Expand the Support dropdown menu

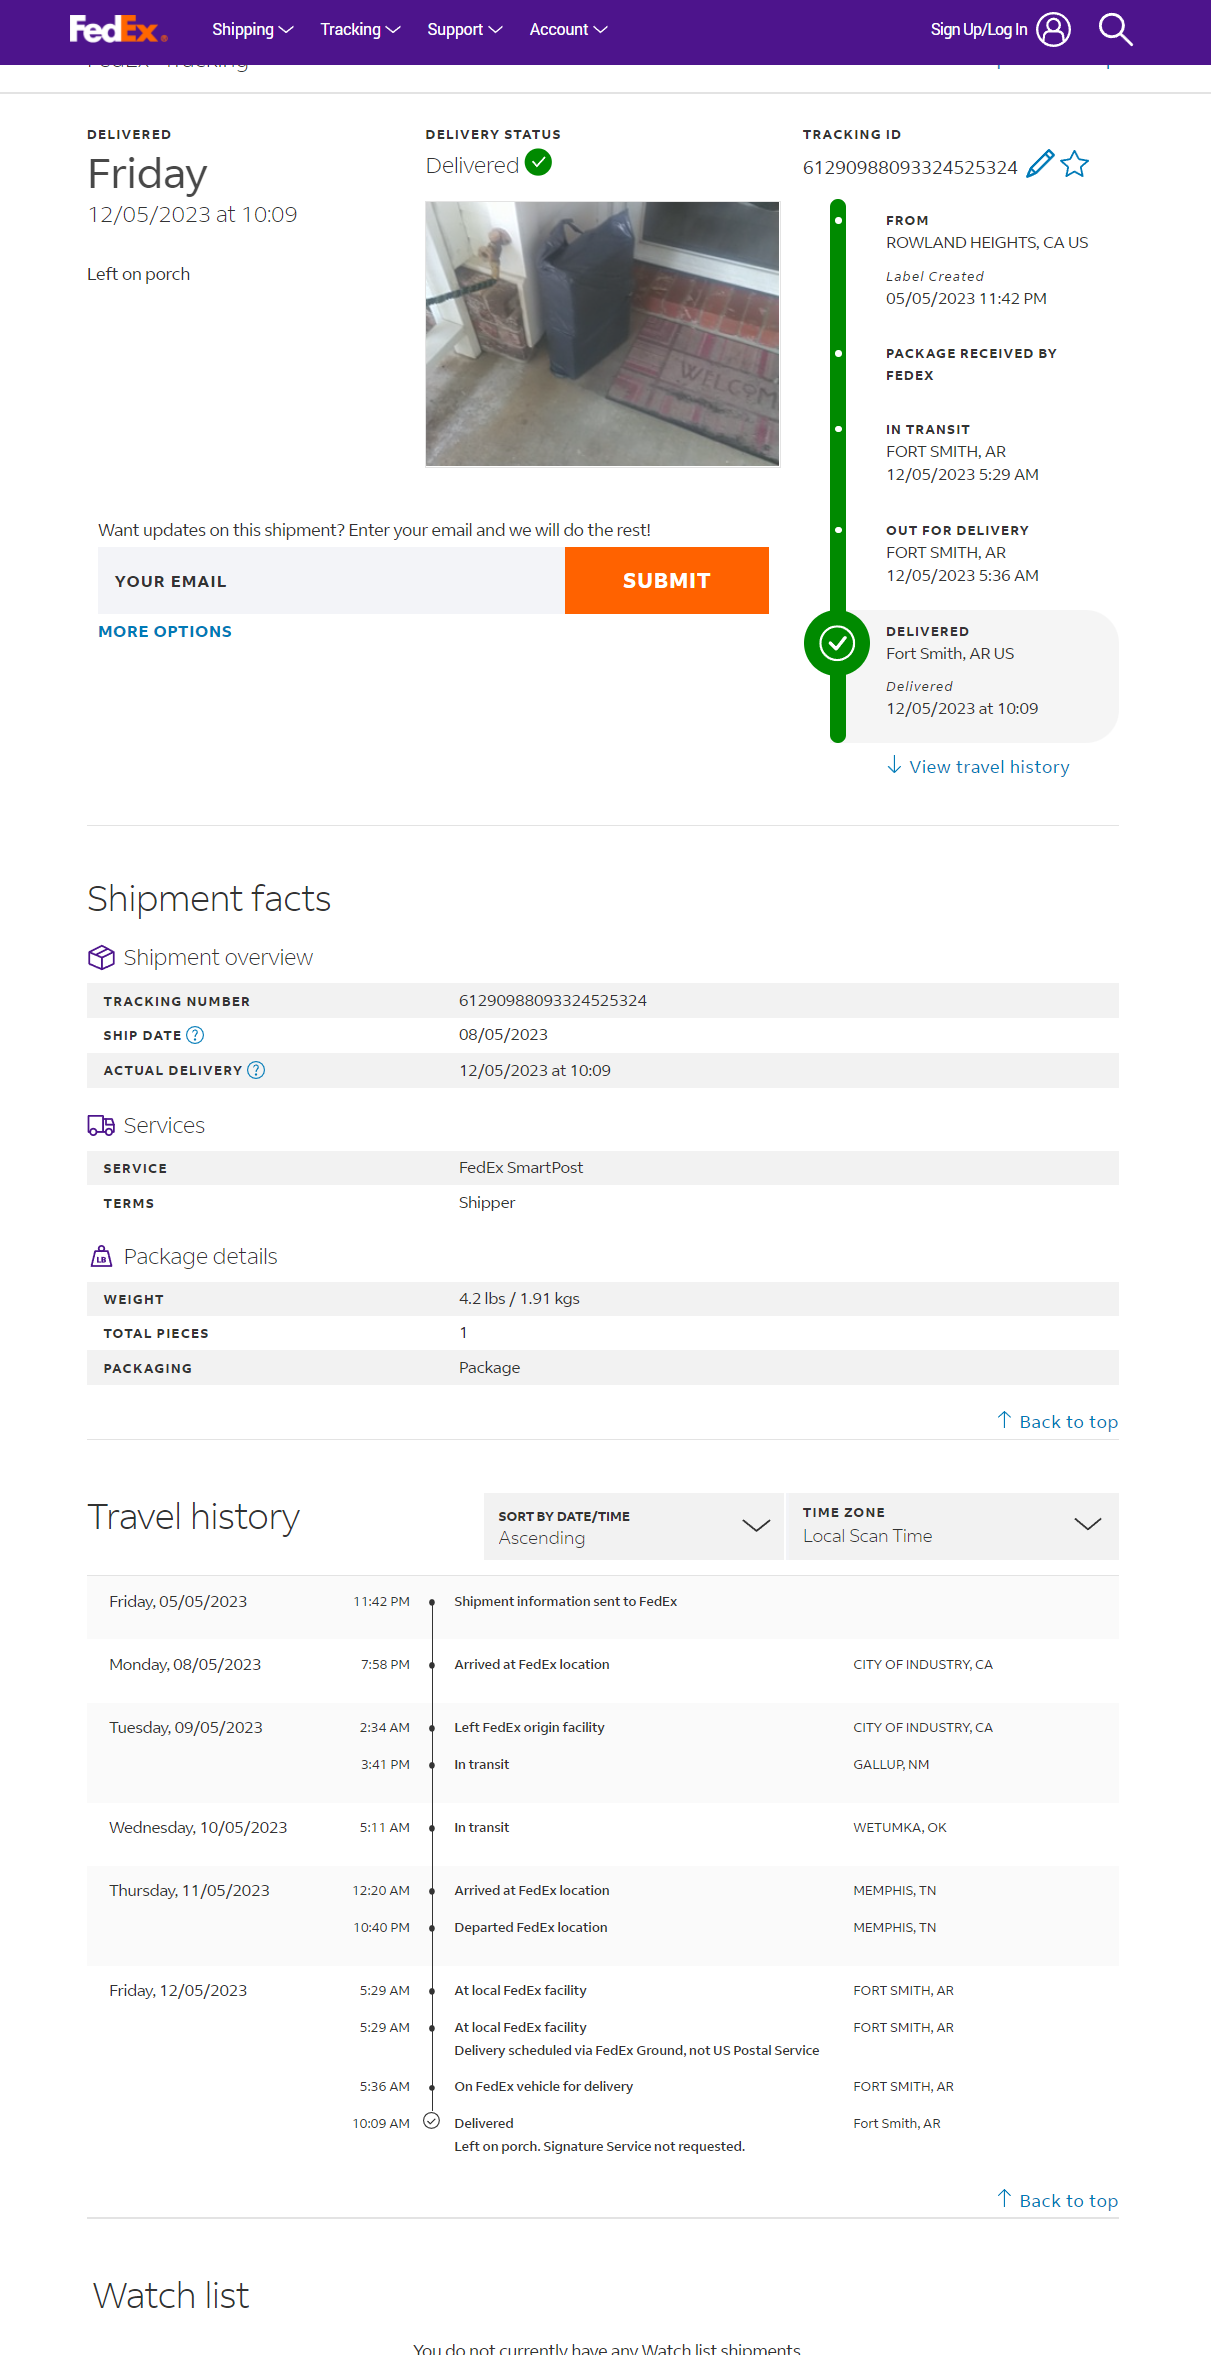coord(464,30)
